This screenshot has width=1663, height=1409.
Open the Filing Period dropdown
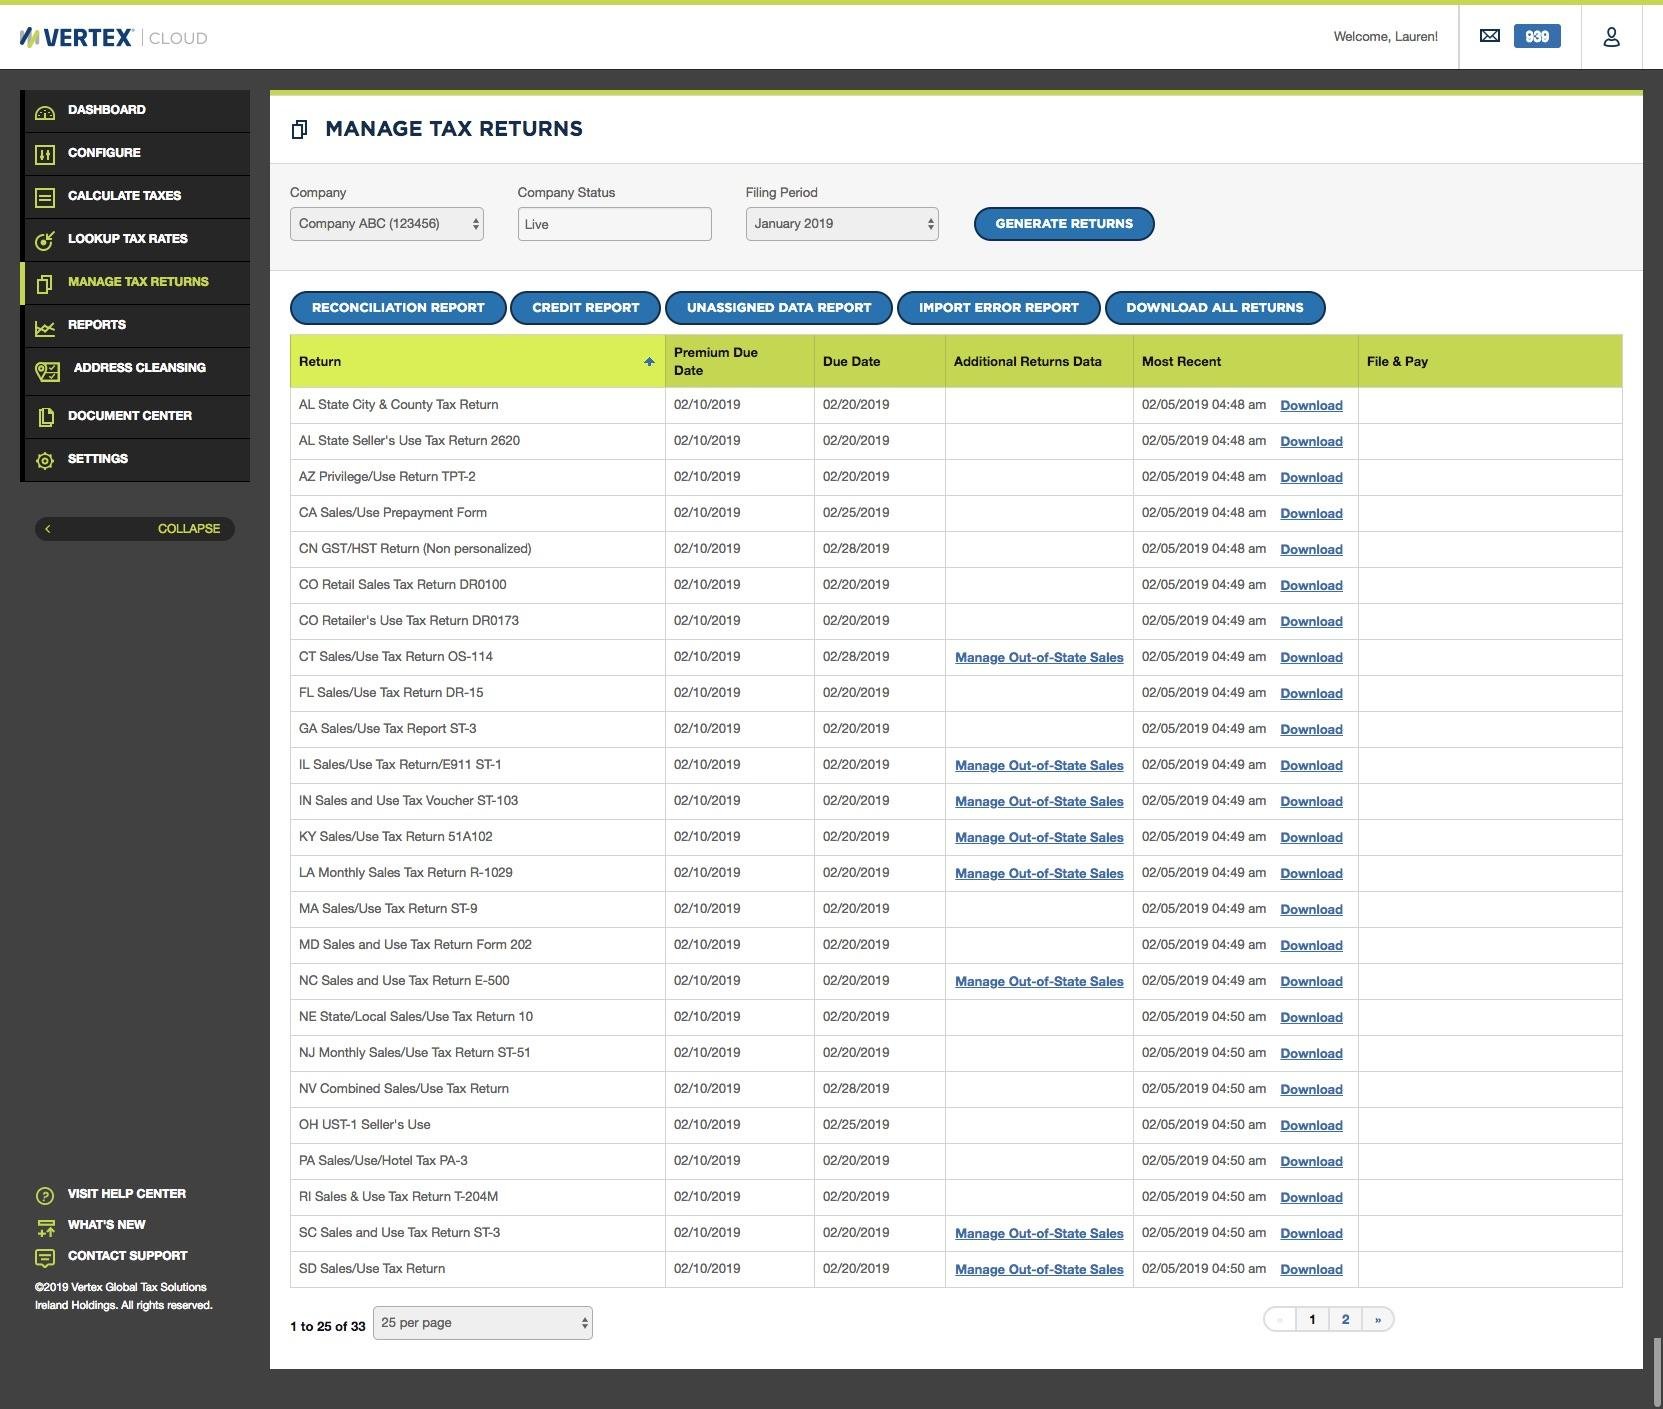pyautogui.click(x=842, y=224)
